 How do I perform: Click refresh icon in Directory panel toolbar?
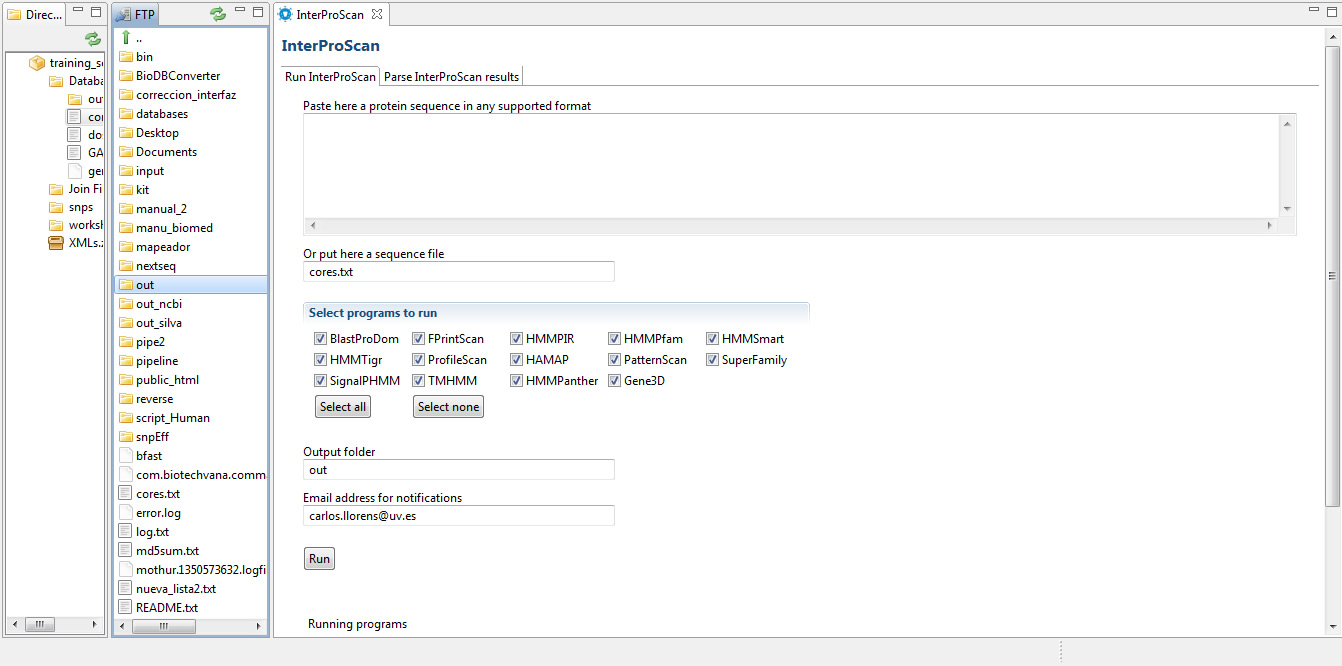pyautogui.click(x=93, y=39)
